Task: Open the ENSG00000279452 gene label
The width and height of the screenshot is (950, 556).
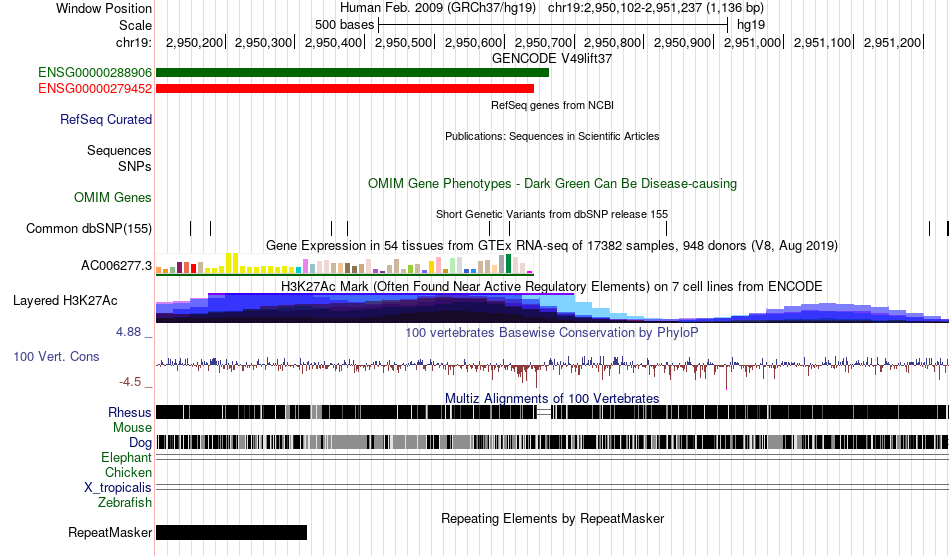Action: (95, 88)
